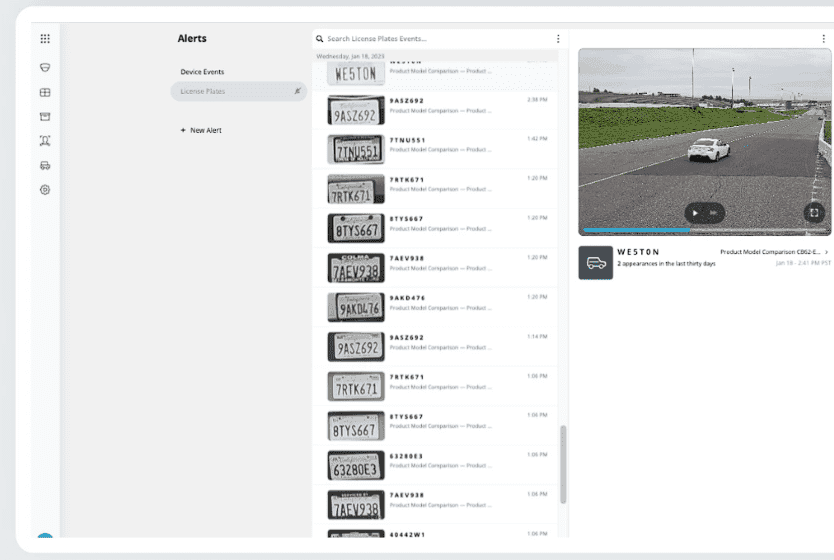Open the archive box icon in sidebar
This screenshot has height=560, width=834.
(45, 116)
